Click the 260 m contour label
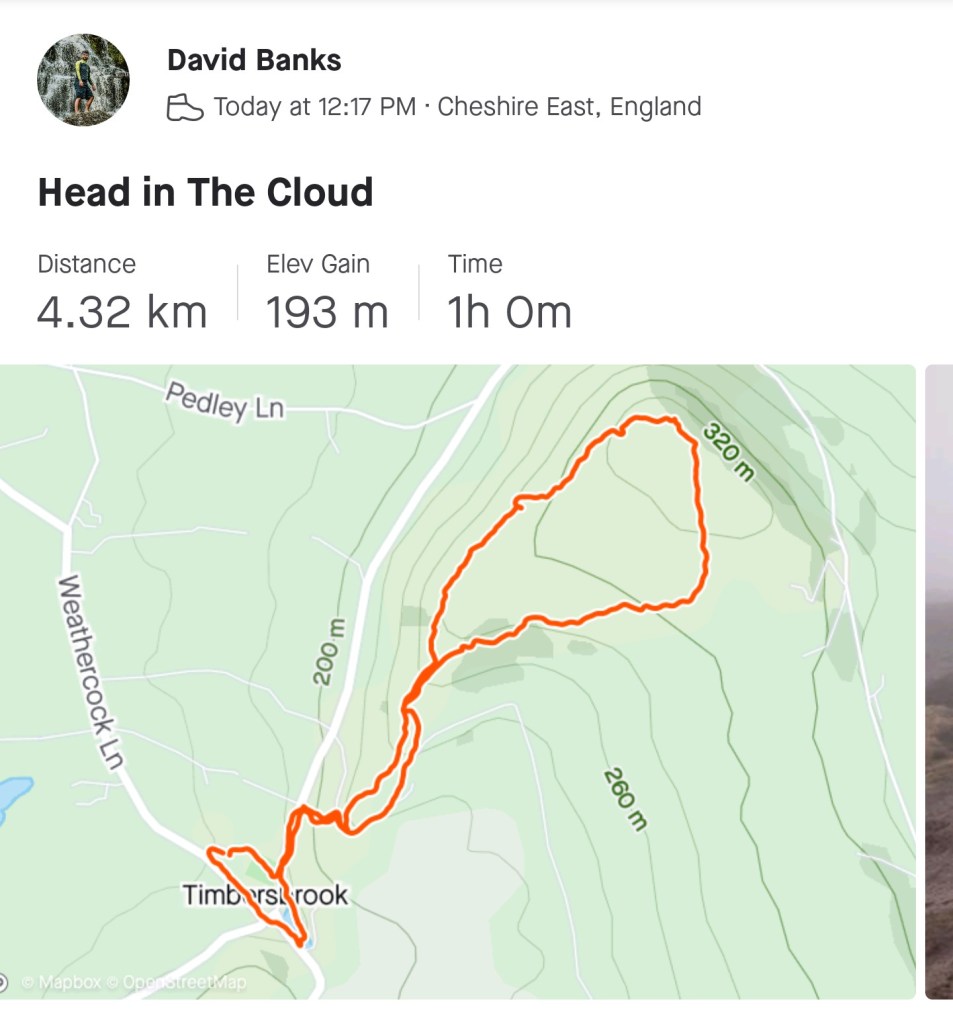 click(x=627, y=800)
